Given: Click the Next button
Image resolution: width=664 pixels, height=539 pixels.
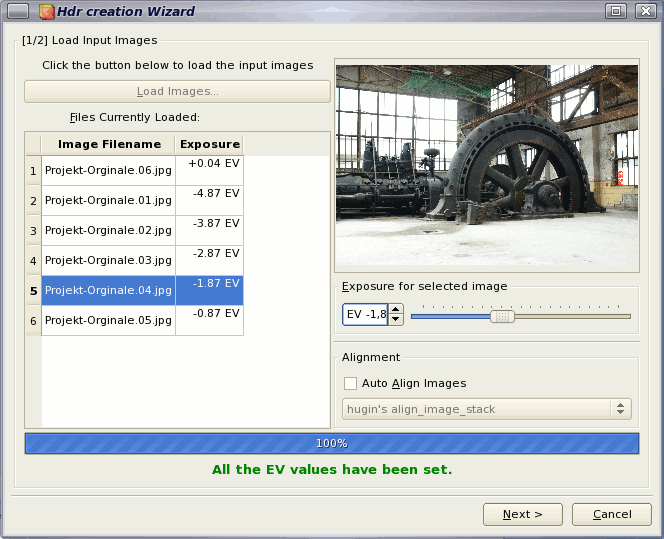Looking at the screenshot, I should point(522,514).
